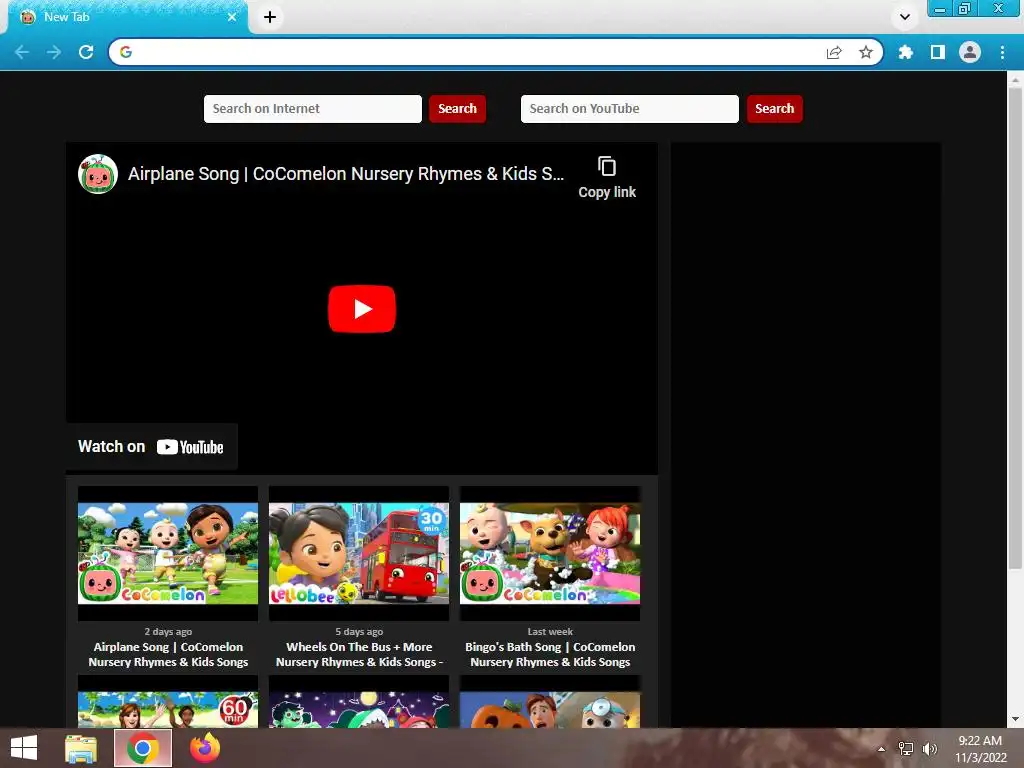1024x768 pixels.
Task: Play the video with red play button
Action: (x=362, y=309)
